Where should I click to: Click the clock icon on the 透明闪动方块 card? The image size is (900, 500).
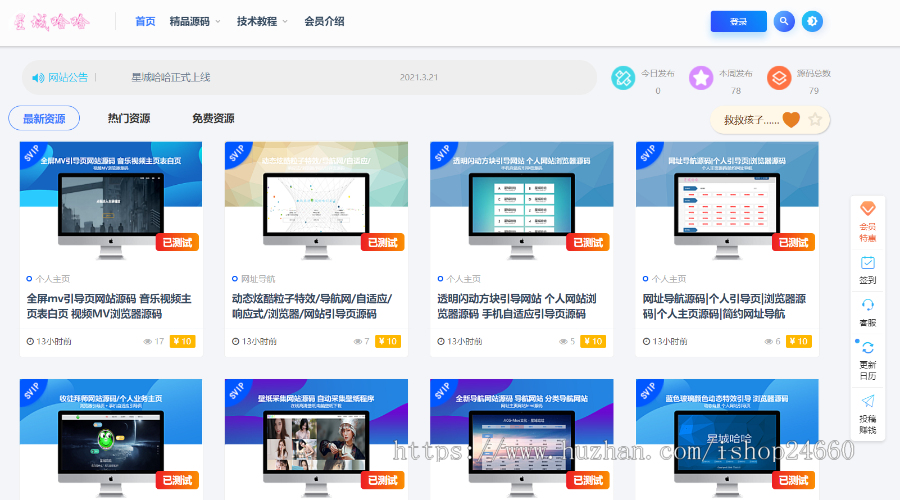tap(441, 342)
